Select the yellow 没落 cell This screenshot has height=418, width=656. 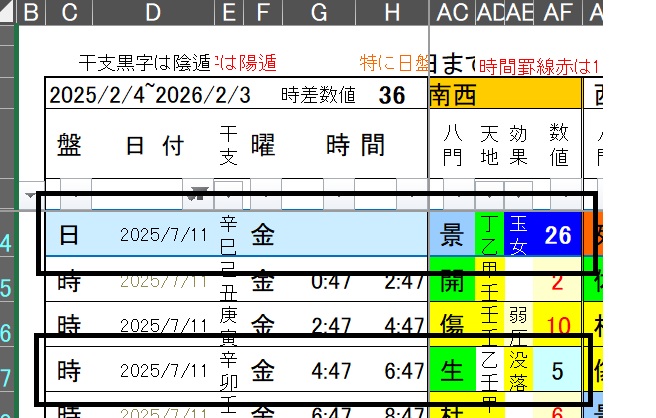[521, 371]
